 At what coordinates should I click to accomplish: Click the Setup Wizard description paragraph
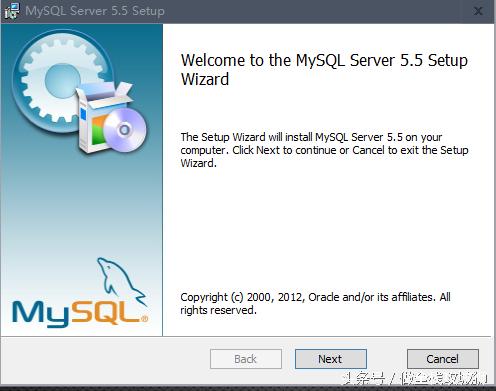tap(324, 150)
